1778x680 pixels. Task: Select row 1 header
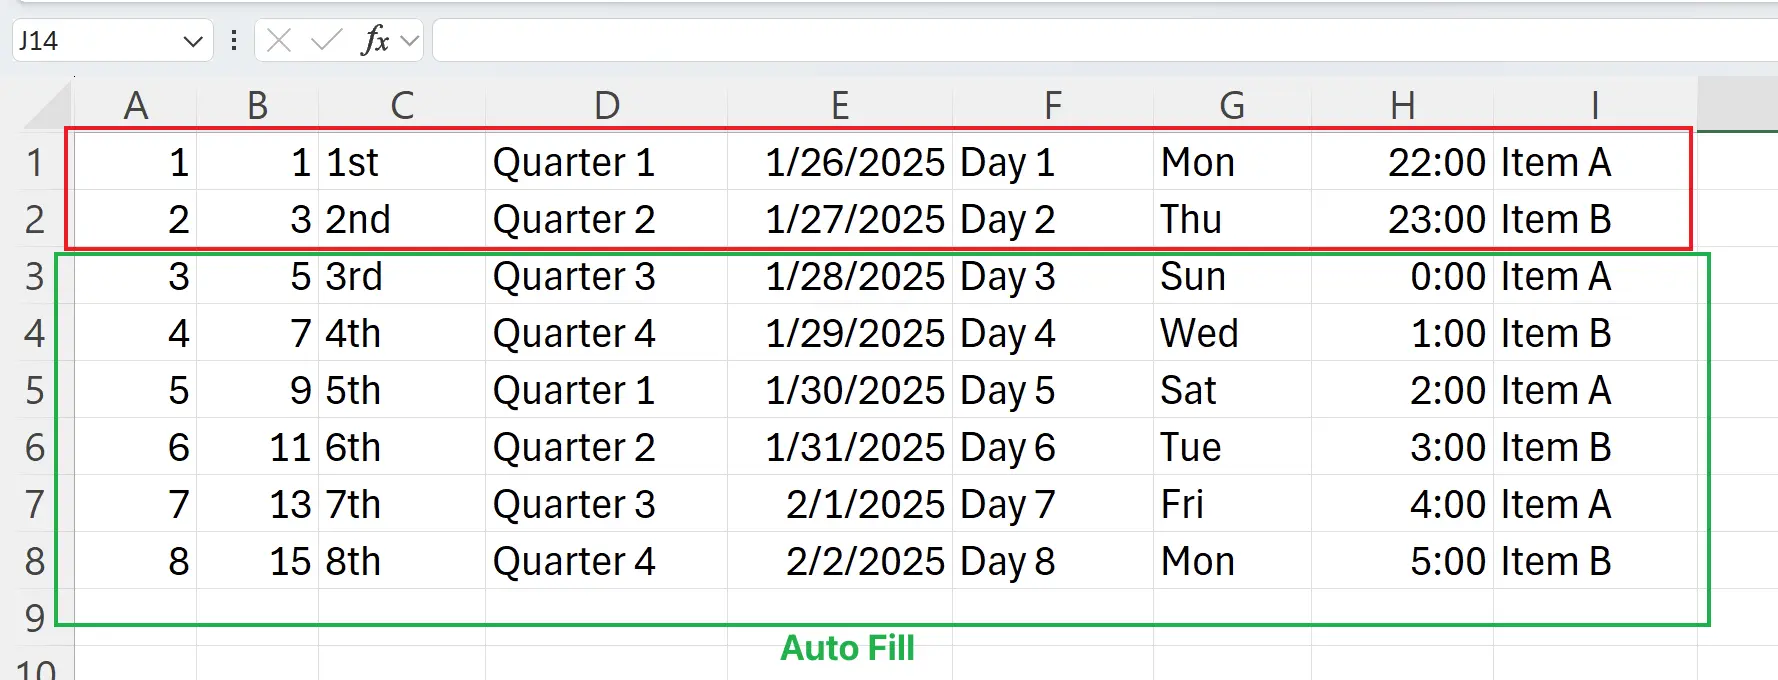pos(35,162)
